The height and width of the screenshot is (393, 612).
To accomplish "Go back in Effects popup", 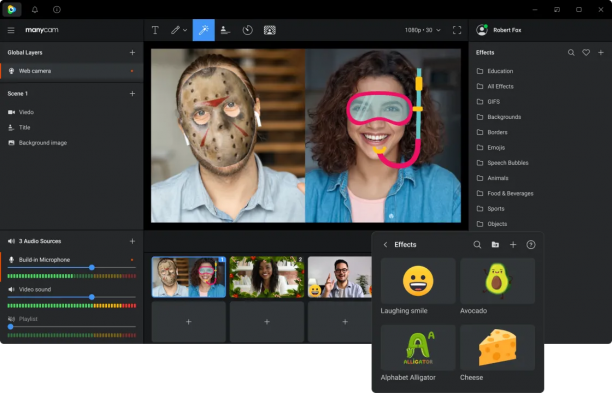I will tap(385, 244).
